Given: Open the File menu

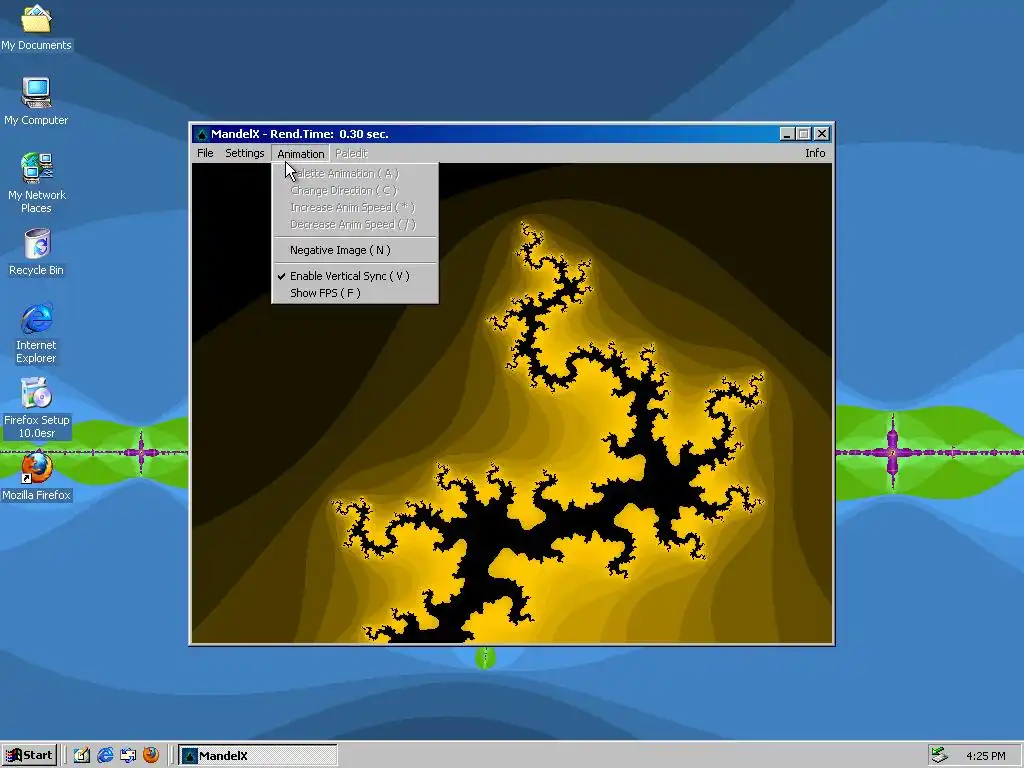Looking at the screenshot, I should coord(205,153).
